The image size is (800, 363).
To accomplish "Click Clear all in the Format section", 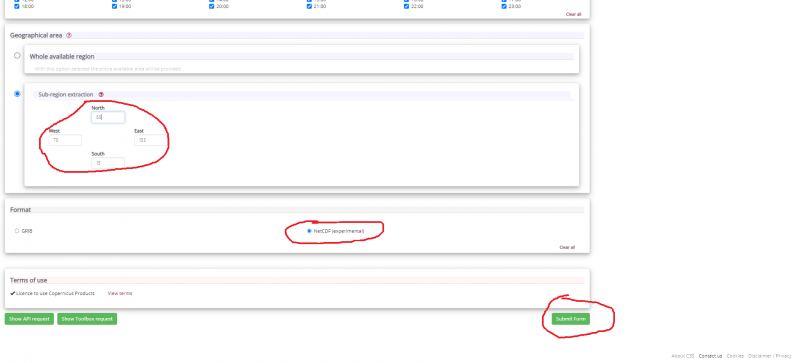I will click(x=567, y=247).
